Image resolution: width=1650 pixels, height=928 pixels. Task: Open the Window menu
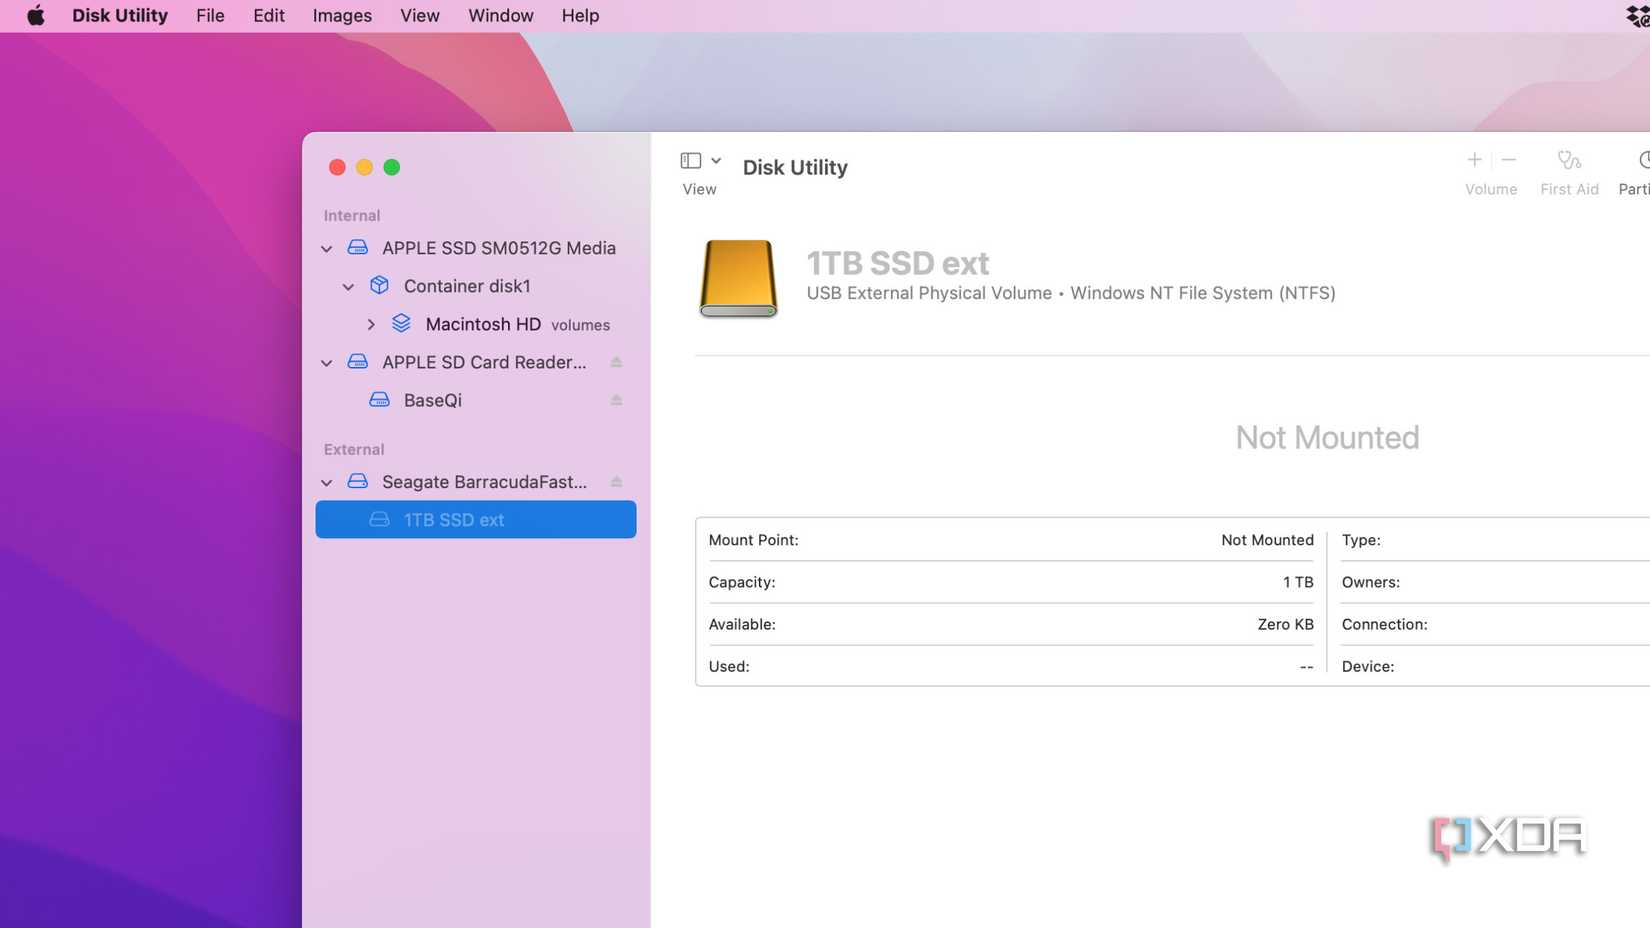[501, 15]
